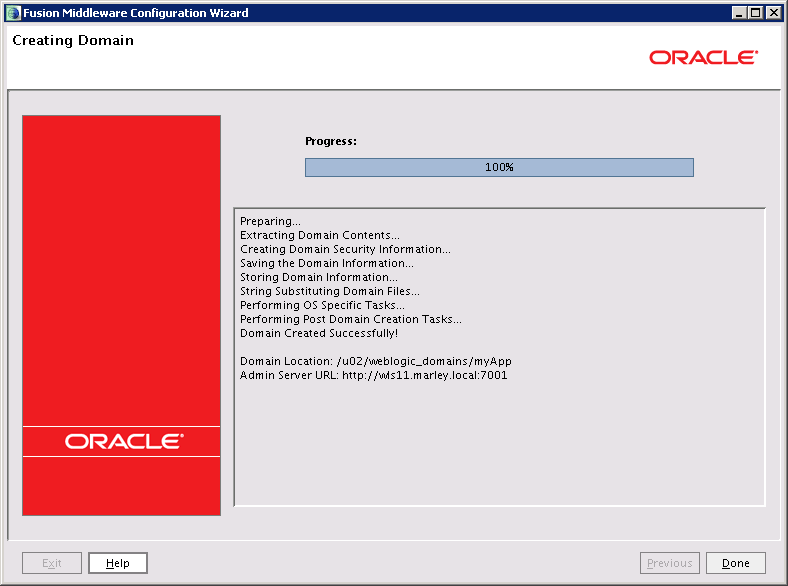
Task: Close the Configuration Wizard window
Action: click(774, 12)
